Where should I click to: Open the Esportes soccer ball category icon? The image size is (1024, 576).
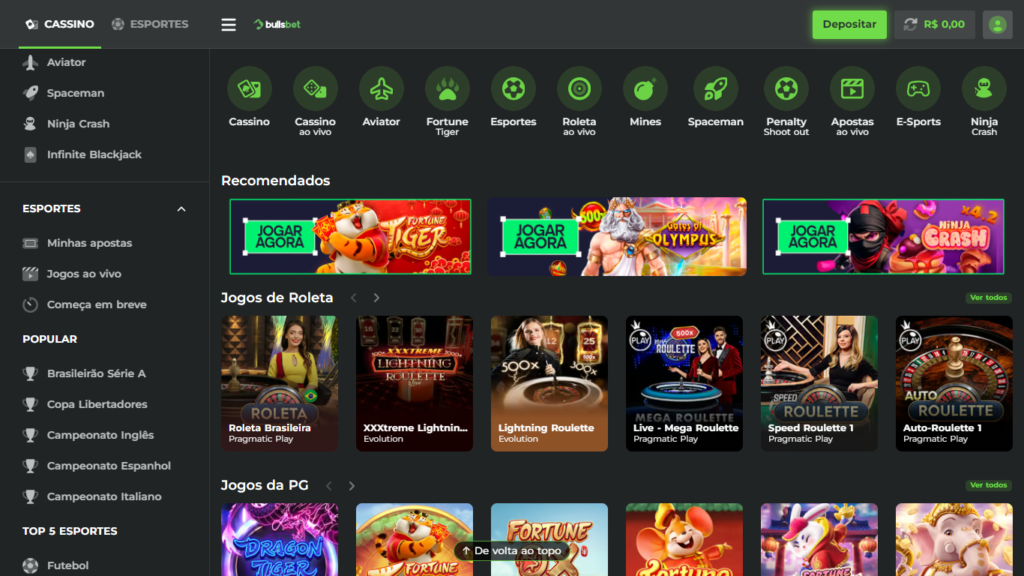pos(513,89)
